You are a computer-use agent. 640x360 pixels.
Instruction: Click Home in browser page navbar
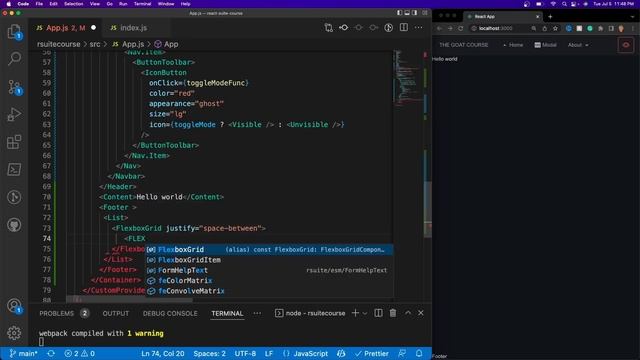coord(513,45)
